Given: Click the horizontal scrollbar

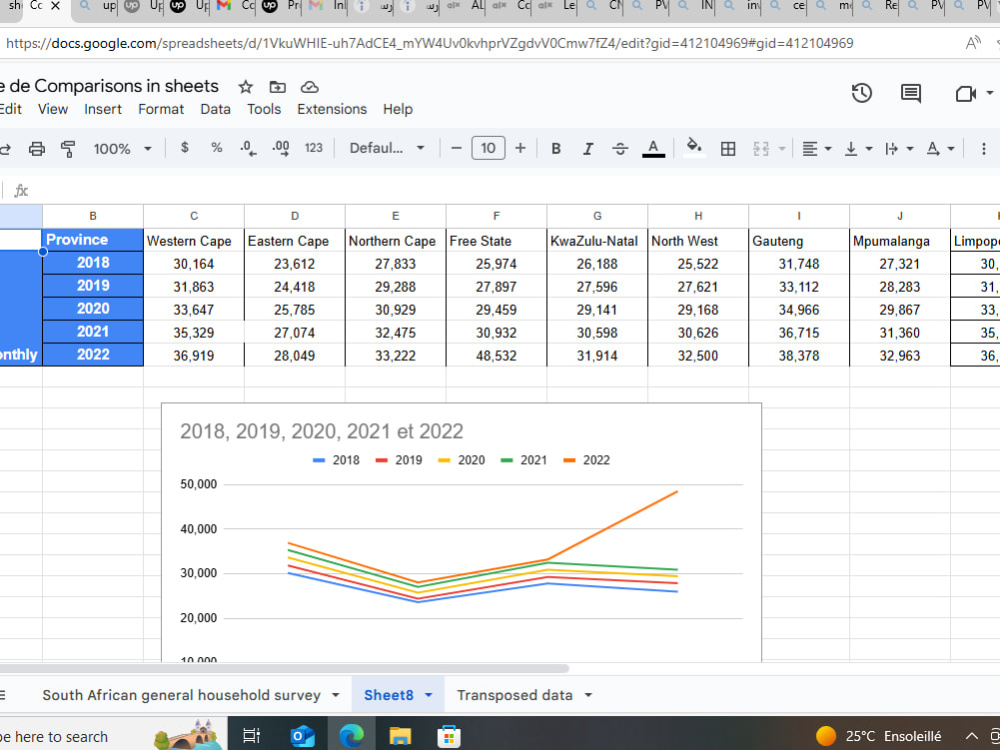Looking at the screenshot, I should pos(284,668).
